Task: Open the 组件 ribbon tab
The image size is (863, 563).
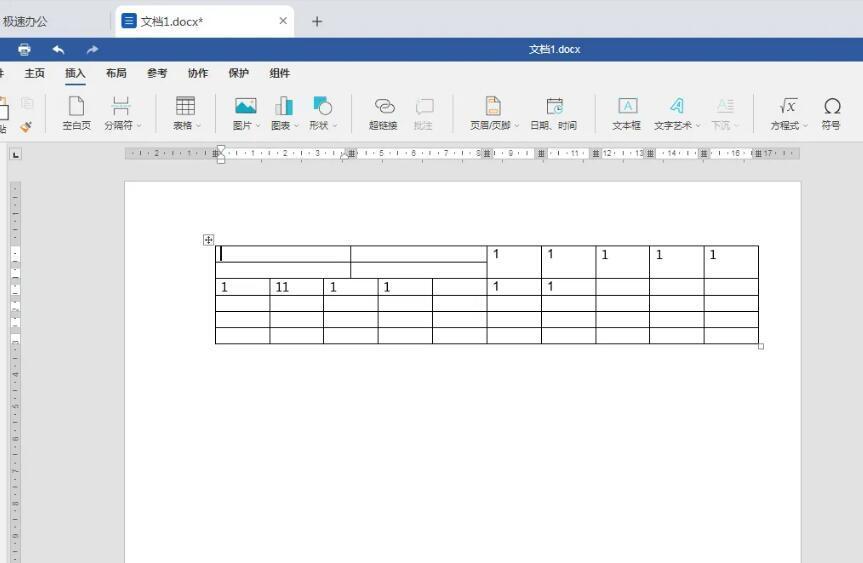Action: pyautogui.click(x=280, y=73)
